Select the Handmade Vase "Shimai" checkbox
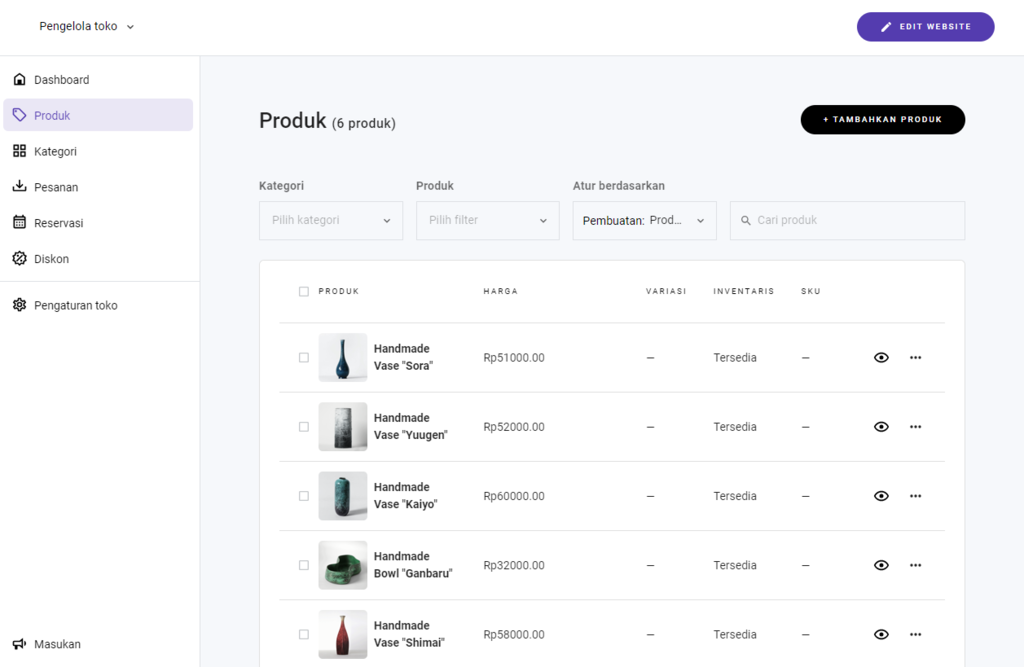 304,634
